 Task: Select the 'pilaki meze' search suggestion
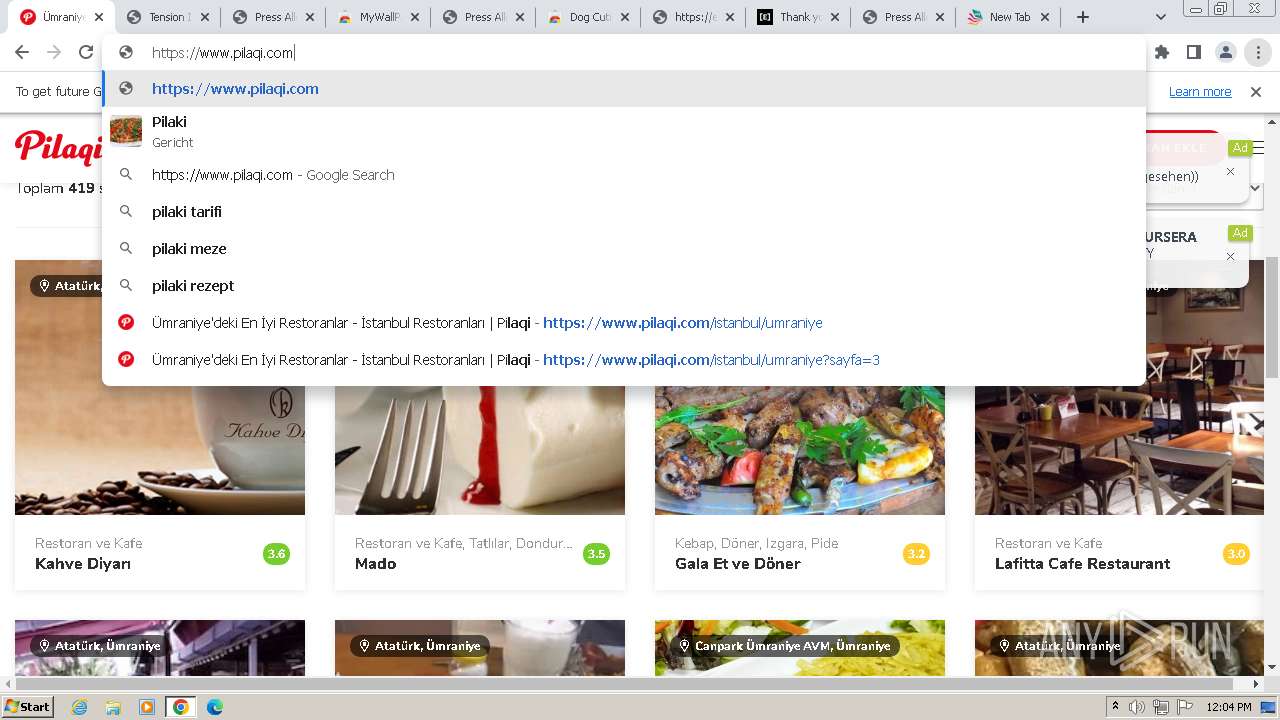pyautogui.click(x=624, y=249)
